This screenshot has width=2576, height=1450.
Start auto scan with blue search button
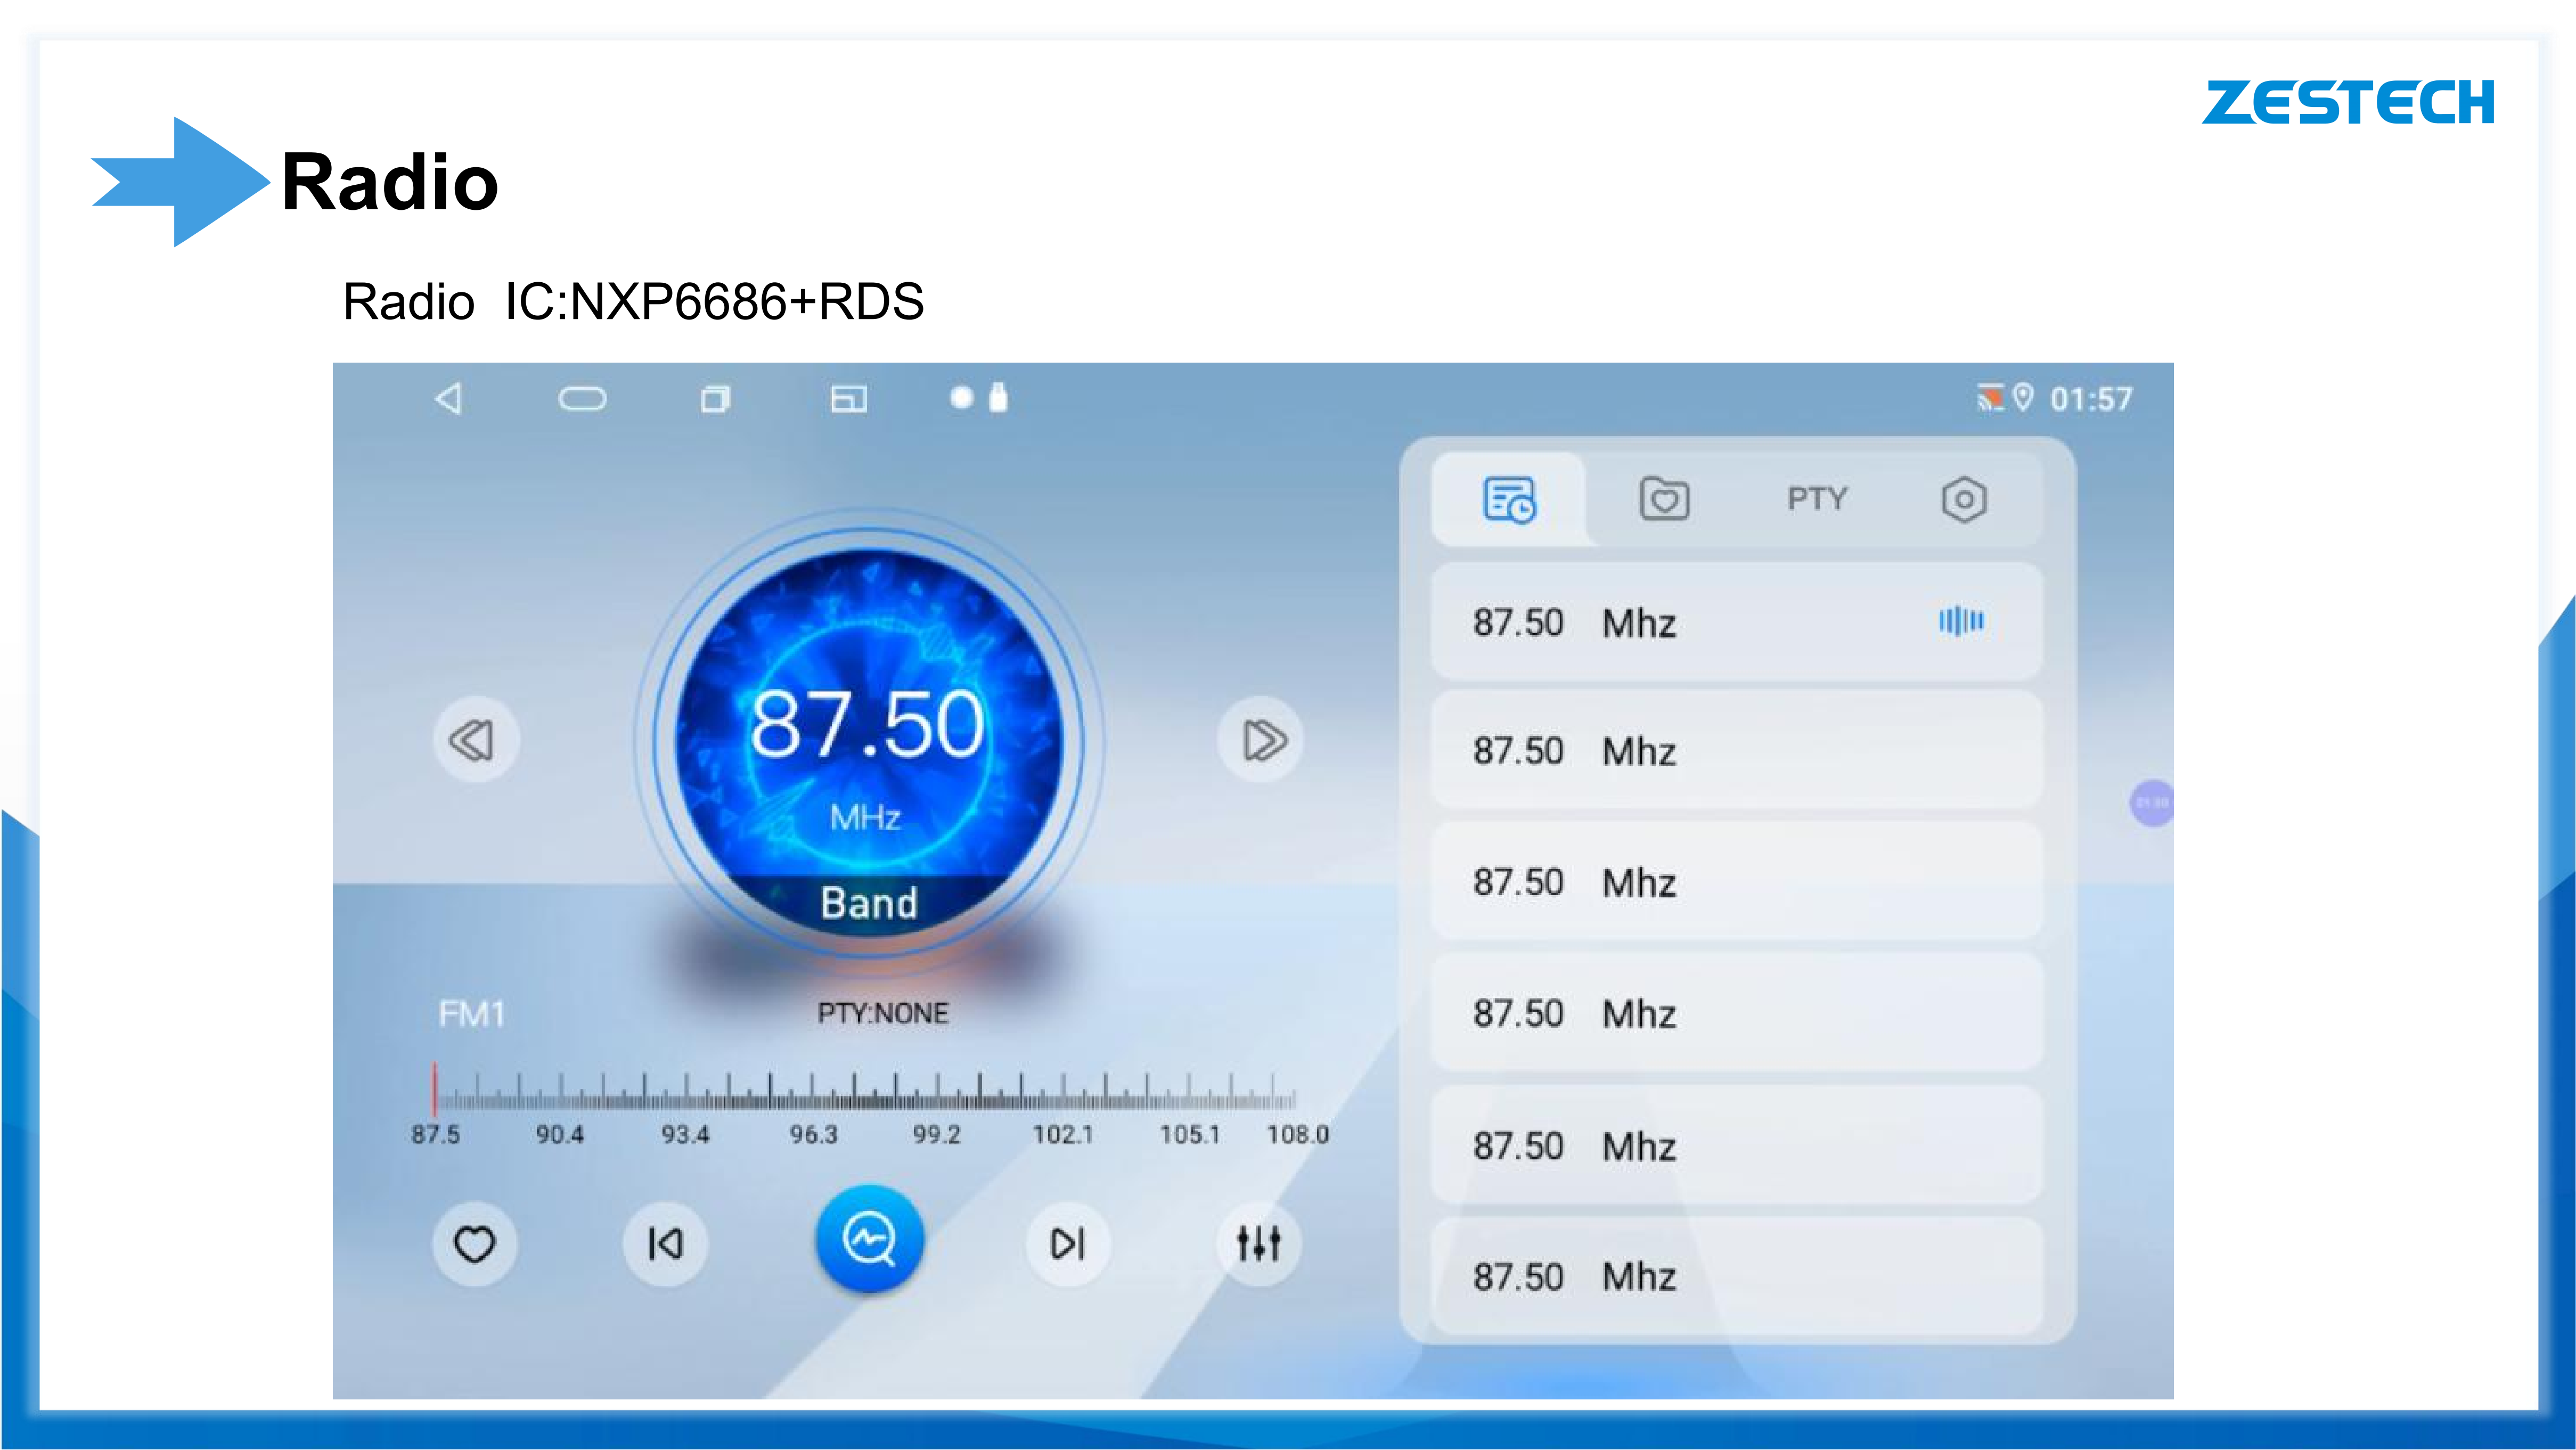tap(869, 1240)
